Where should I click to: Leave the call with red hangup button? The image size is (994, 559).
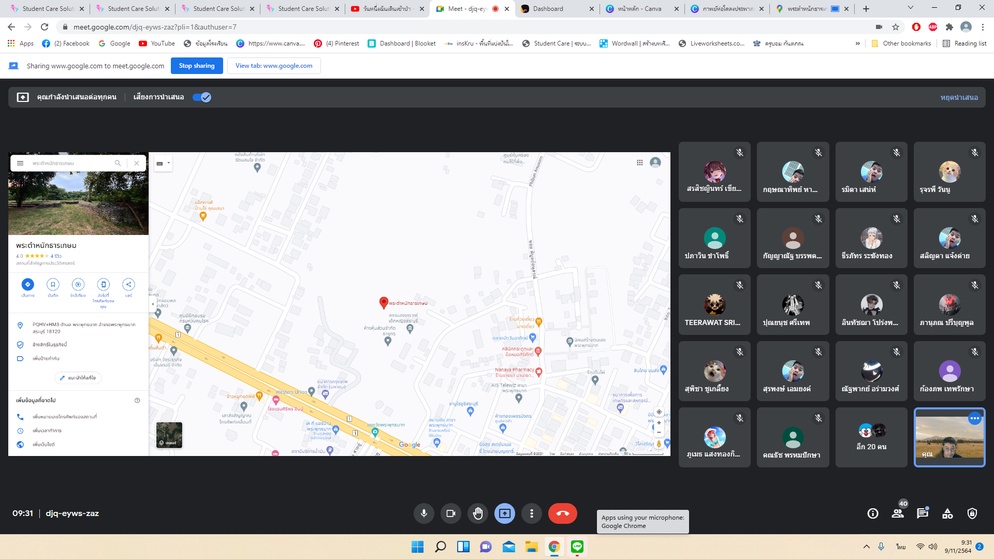(x=562, y=513)
